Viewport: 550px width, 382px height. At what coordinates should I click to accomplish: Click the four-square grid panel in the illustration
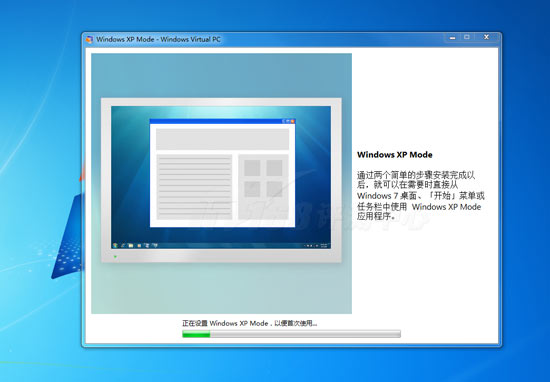(x=263, y=187)
